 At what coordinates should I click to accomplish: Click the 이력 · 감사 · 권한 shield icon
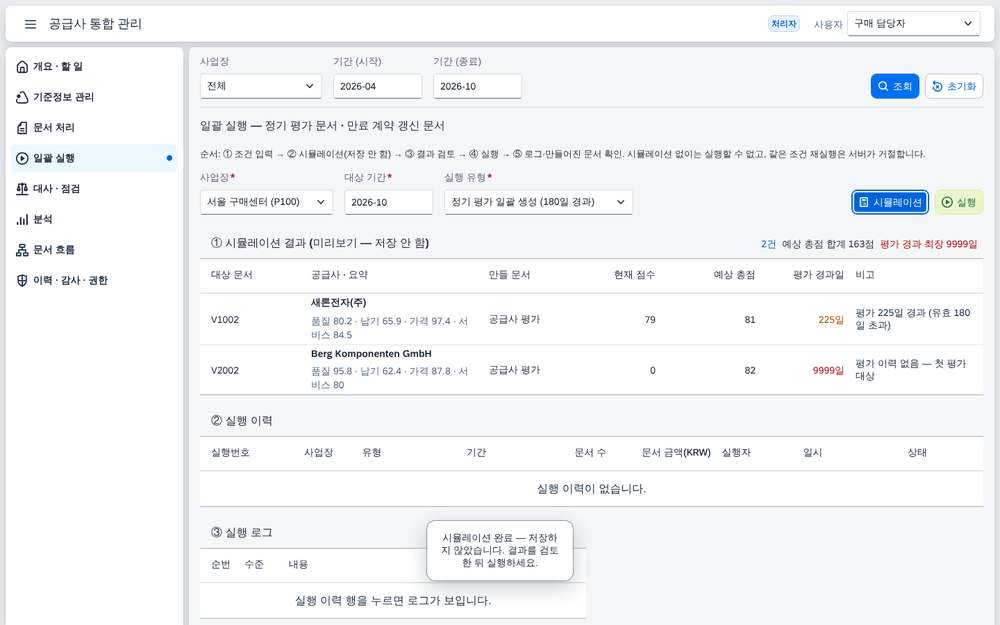(x=22, y=281)
